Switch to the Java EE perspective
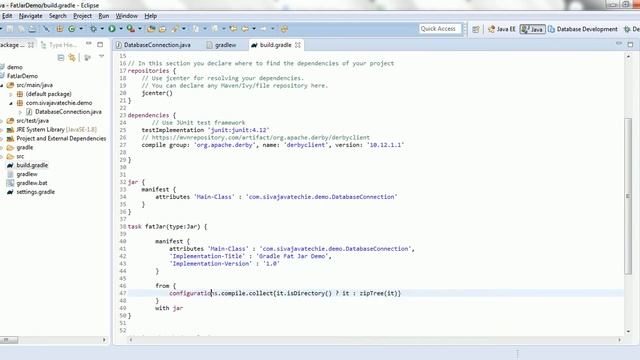The width and height of the screenshot is (640, 360). [502, 29]
